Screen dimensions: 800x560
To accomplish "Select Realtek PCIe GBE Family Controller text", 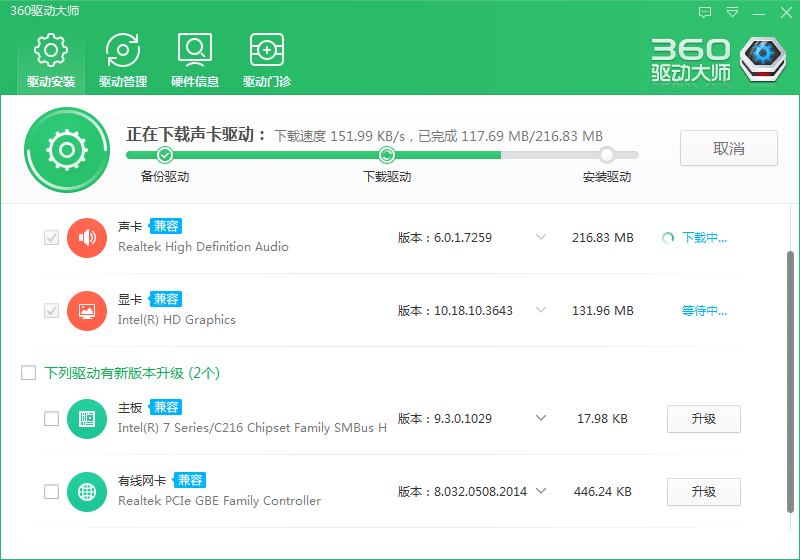I will [x=219, y=501].
